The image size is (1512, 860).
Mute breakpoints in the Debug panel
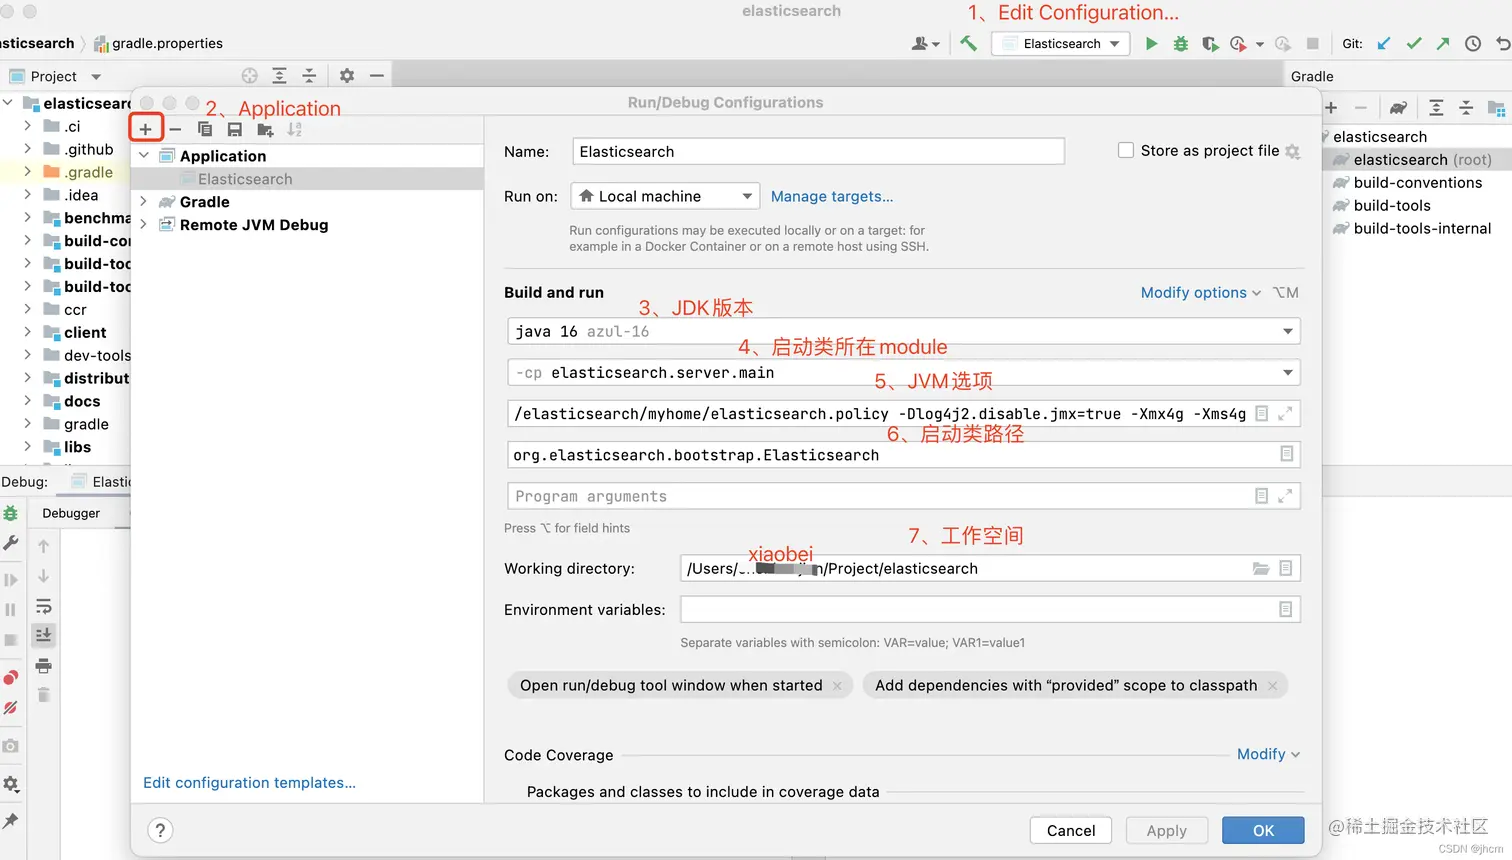click(10, 707)
